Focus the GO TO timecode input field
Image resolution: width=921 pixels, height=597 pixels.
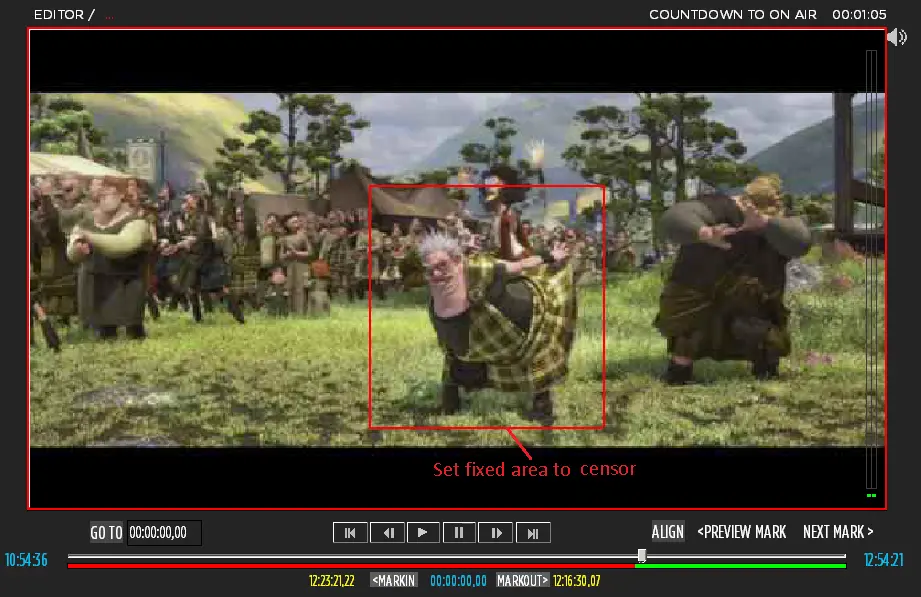tap(164, 533)
